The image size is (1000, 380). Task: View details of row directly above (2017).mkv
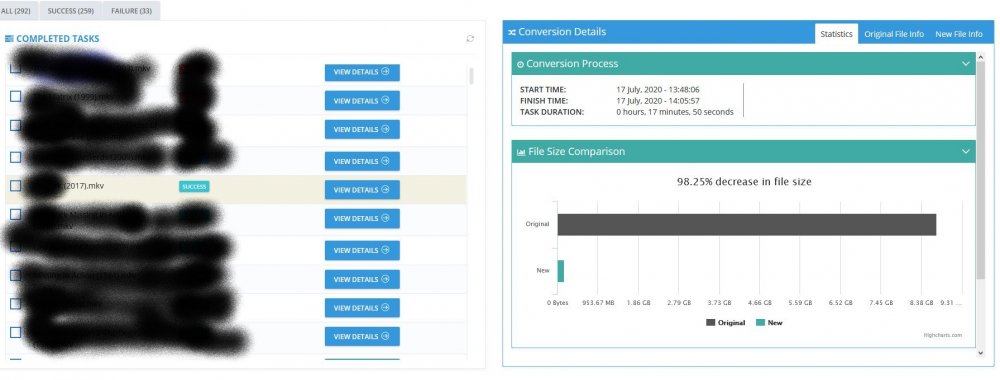[x=362, y=161]
